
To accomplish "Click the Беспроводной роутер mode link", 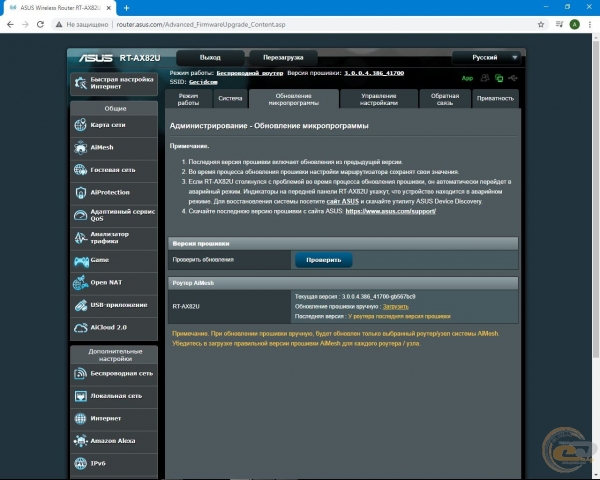I will tap(250, 73).
